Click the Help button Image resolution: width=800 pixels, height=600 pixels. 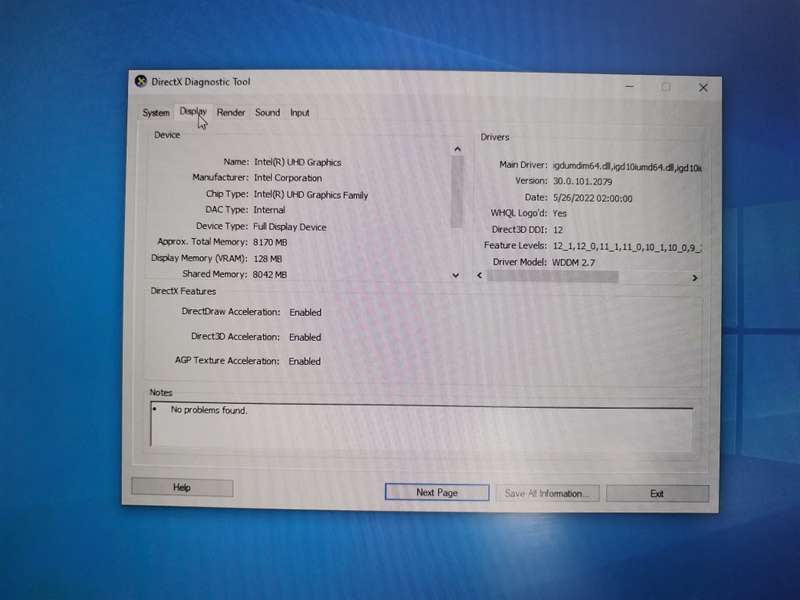tap(182, 487)
